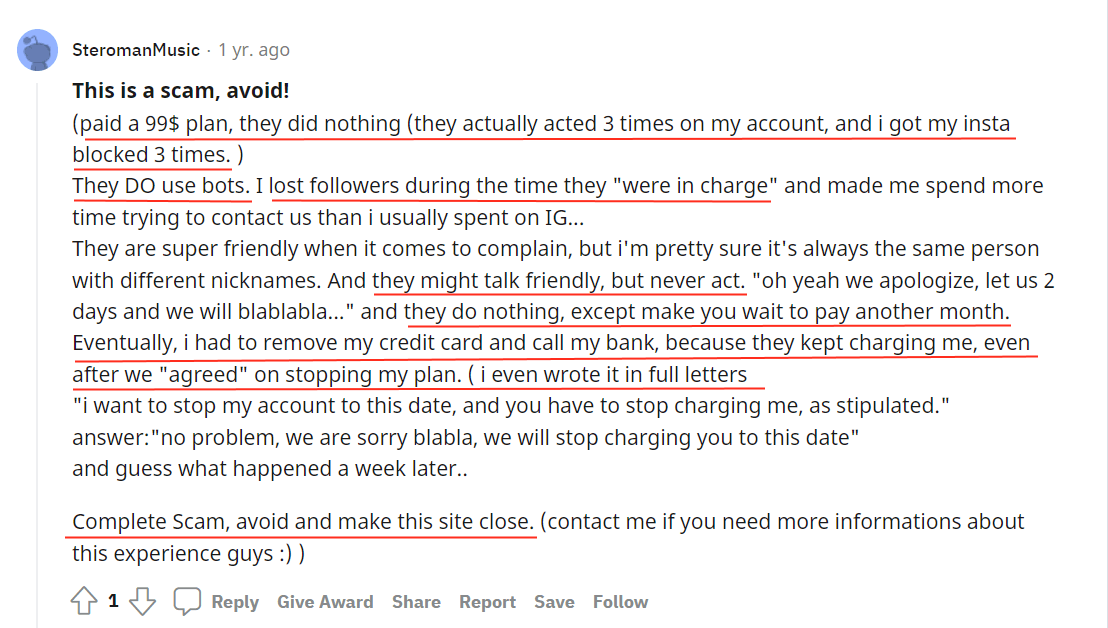Open the SteromanMusic user avatar
This screenshot has height=628, width=1108.
coord(37,50)
